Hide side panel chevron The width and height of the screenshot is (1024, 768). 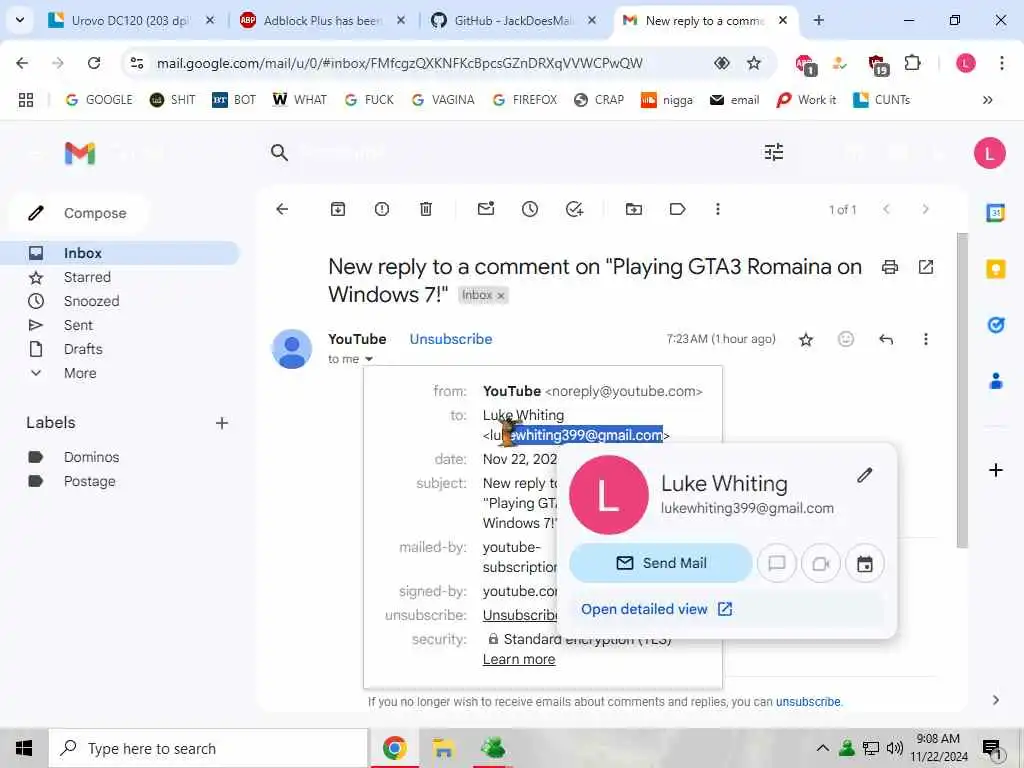tap(995, 700)
